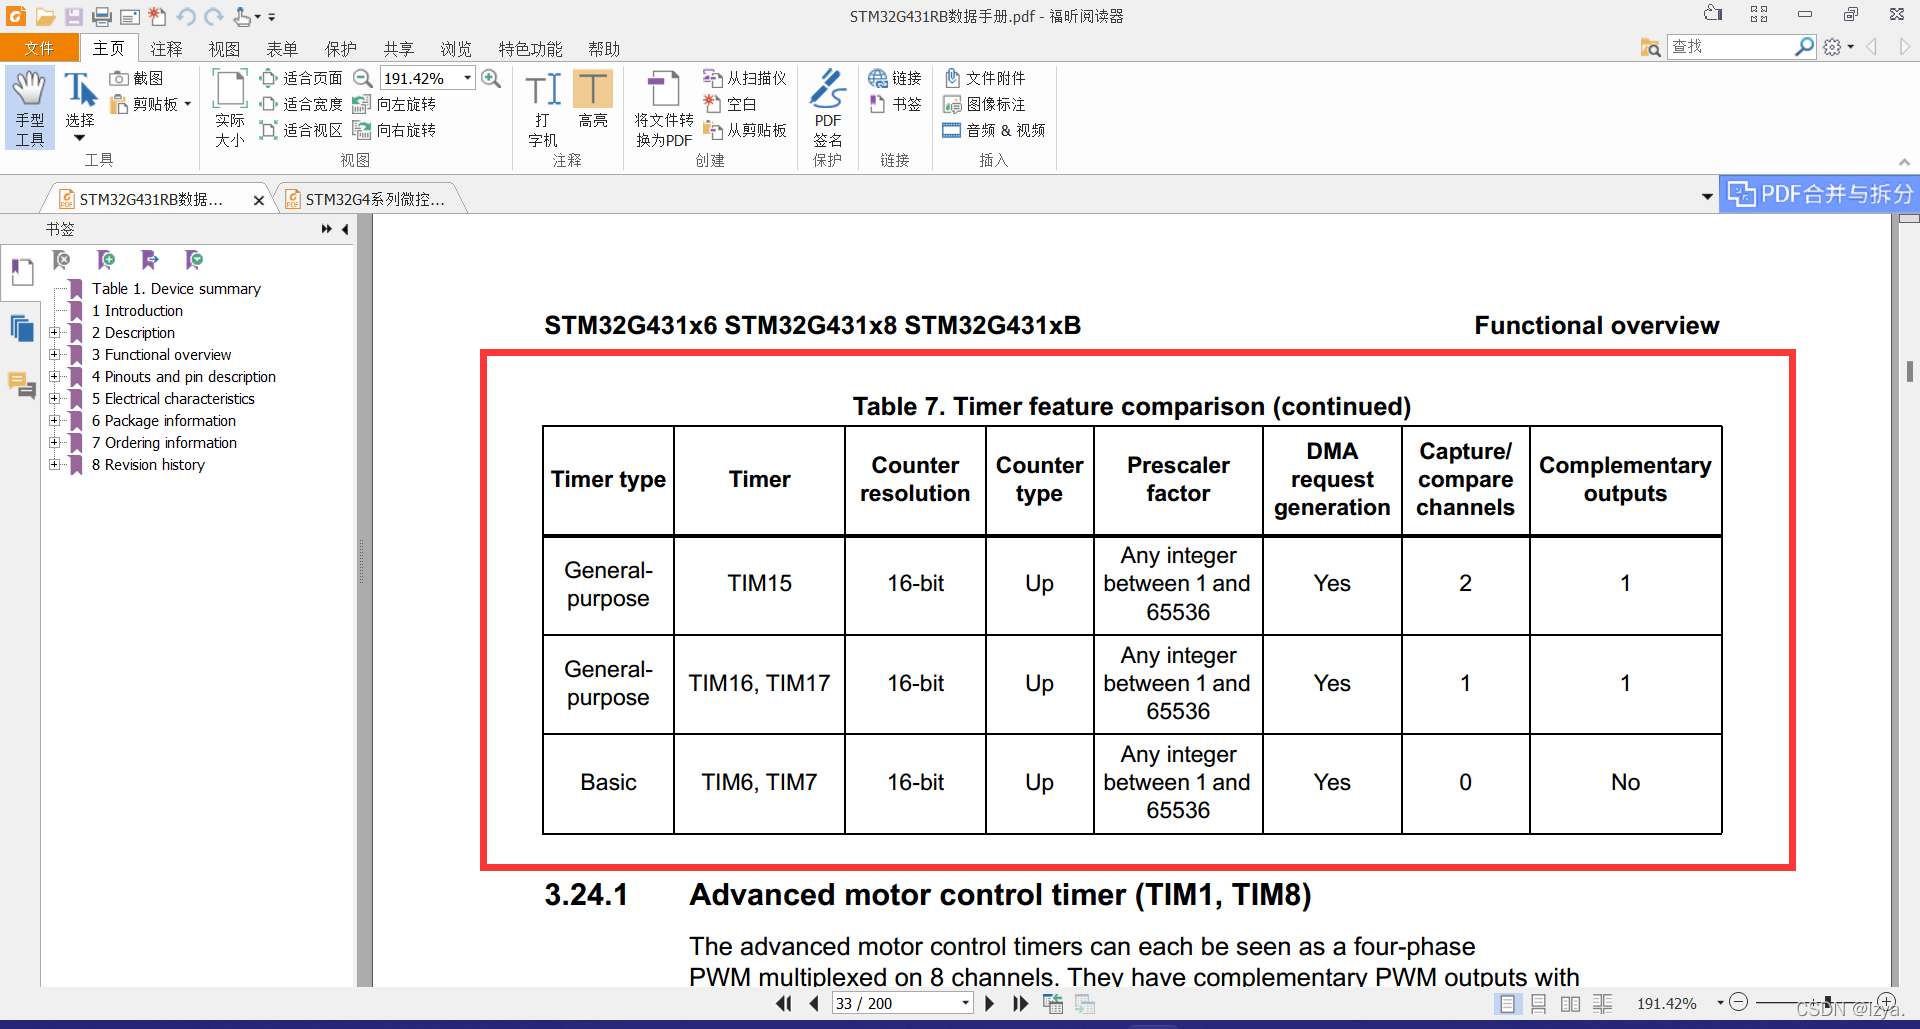Insert a file attachment (文件附件)
This screenshot has width=1920, height=1029.
984,78
